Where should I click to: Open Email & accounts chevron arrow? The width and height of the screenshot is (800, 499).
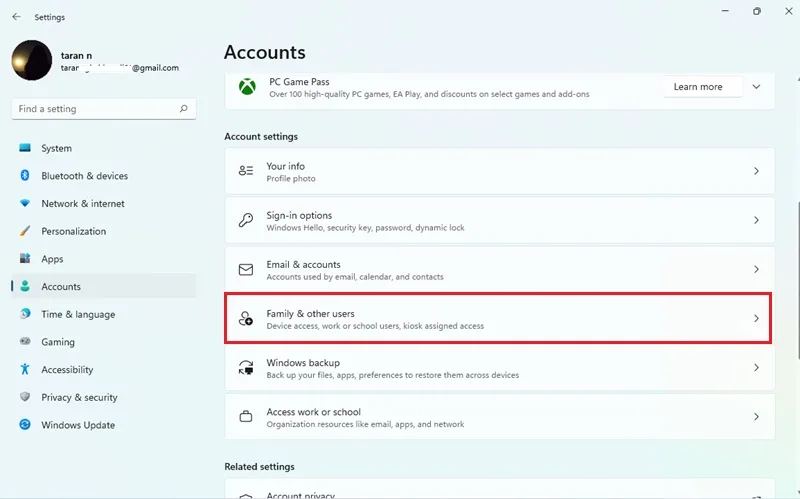[x=757, y=269]
